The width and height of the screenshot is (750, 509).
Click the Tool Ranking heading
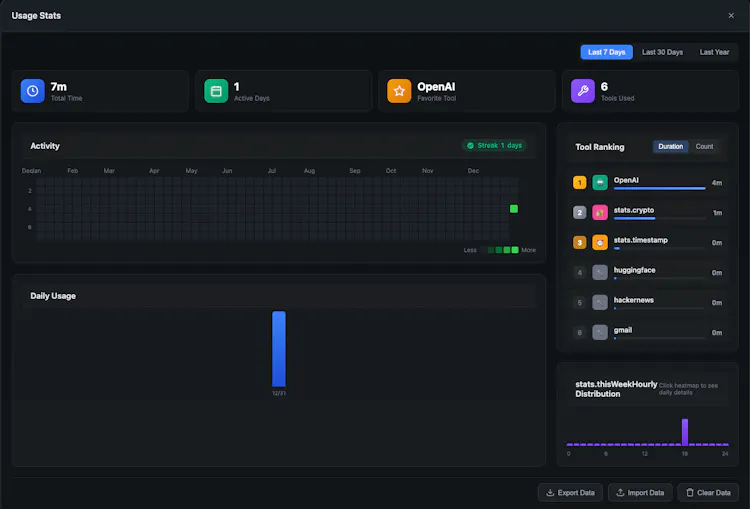[x=600, y=147]
